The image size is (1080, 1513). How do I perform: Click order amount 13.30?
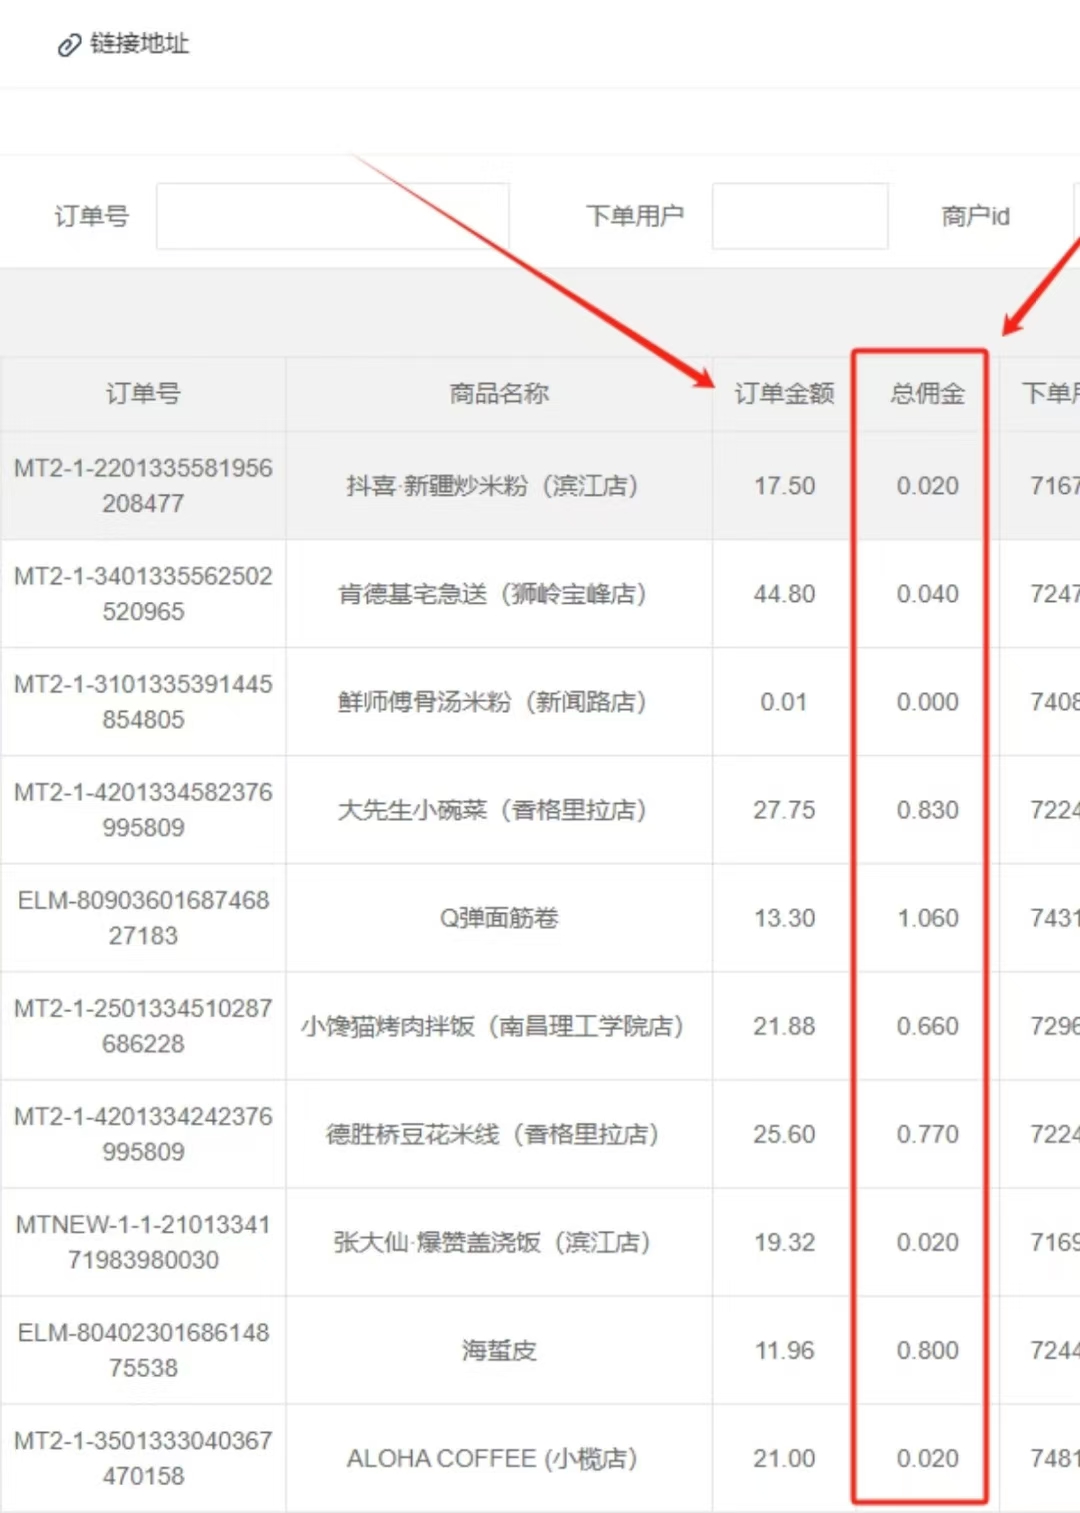tap(784, 918)
